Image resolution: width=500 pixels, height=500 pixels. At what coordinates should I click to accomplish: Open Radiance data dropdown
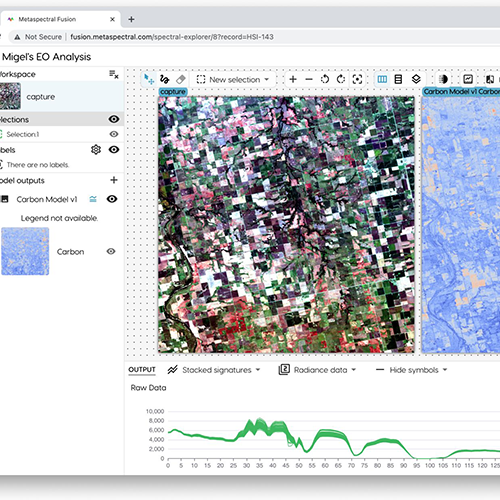tap(317, 370)
